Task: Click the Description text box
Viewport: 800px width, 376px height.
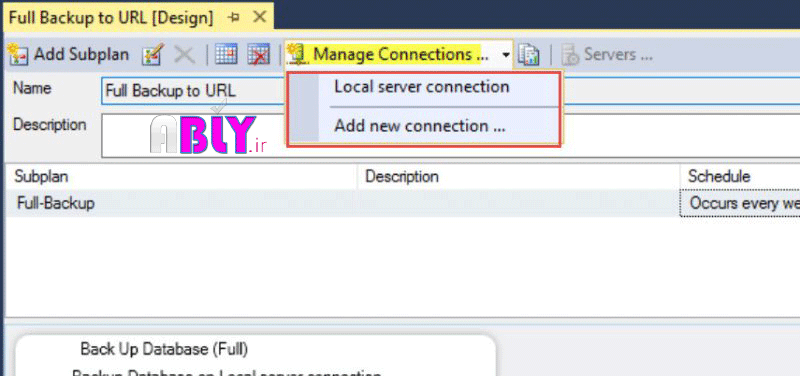Action: tap(451, 135)
